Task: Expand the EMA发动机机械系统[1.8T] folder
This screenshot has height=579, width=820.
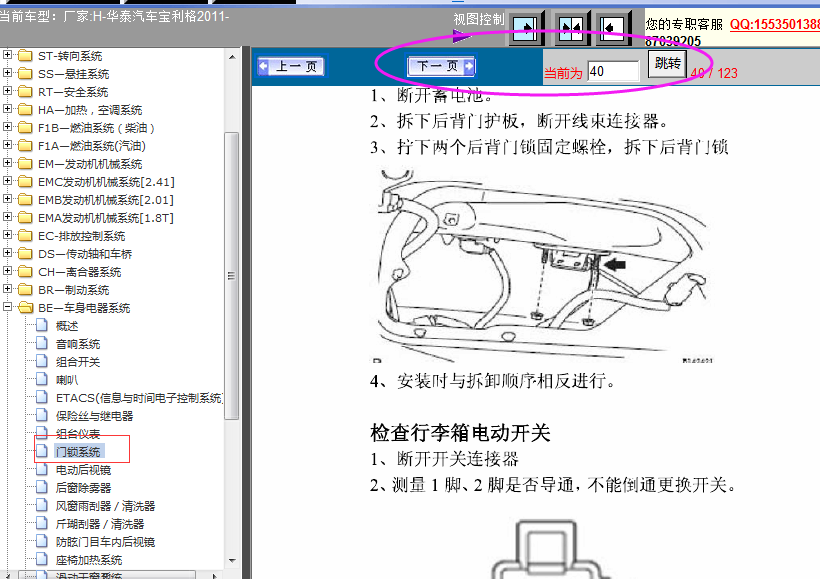Action: pos(7,217)
